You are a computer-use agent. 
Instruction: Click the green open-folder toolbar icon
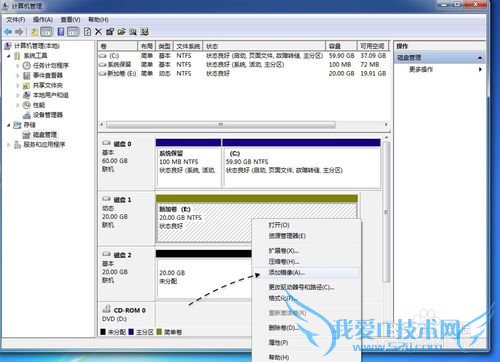pos(122,32)
